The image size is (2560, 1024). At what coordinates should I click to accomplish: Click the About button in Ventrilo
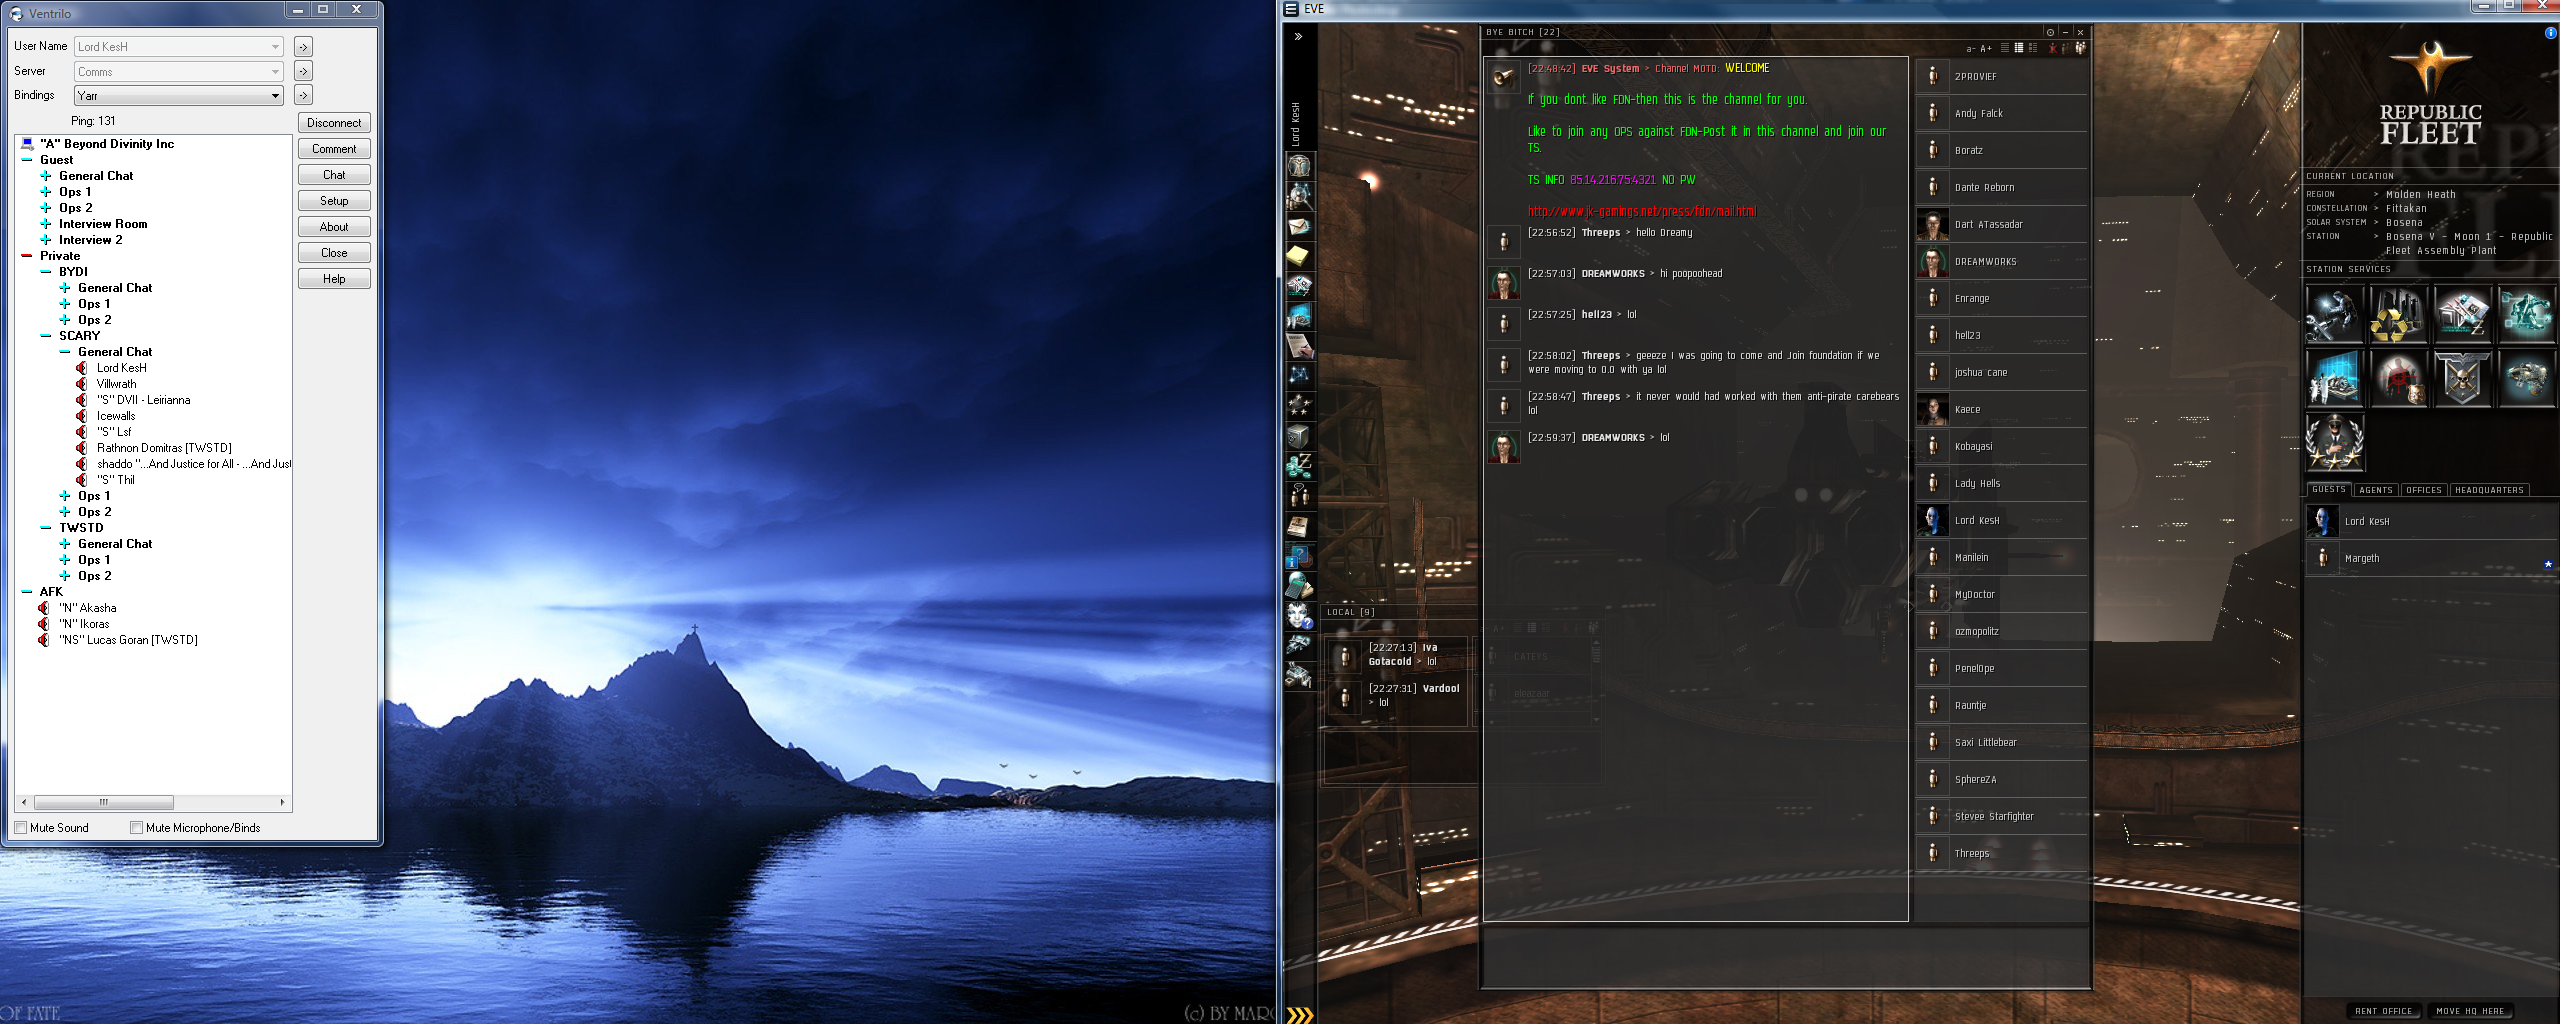click(334, 227)
